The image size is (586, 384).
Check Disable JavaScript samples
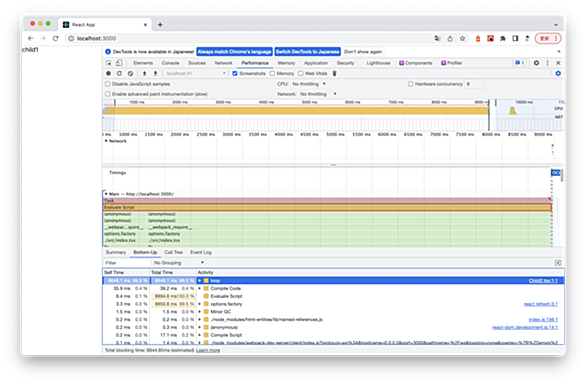tap(108, 84)
